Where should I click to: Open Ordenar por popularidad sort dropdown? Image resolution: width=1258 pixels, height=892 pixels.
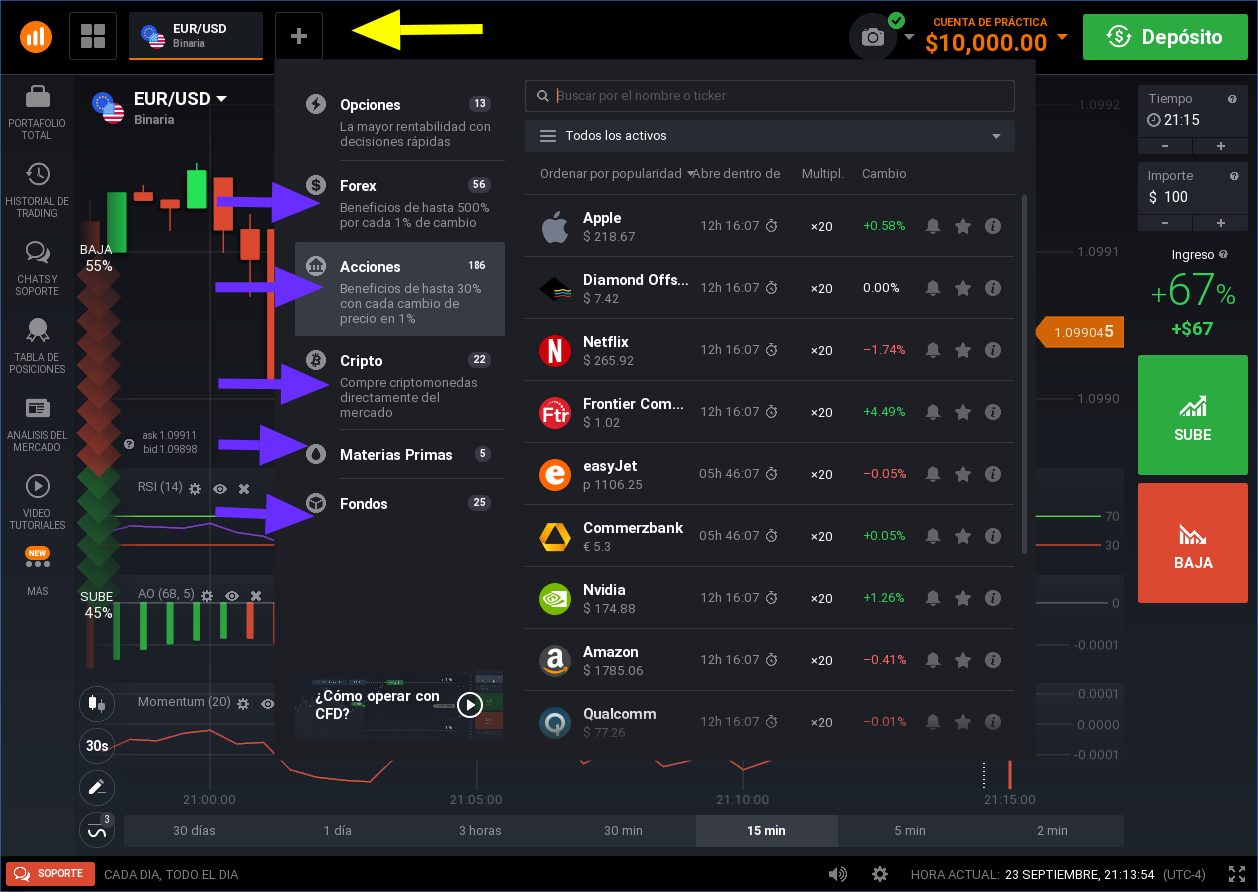[617, 174]
